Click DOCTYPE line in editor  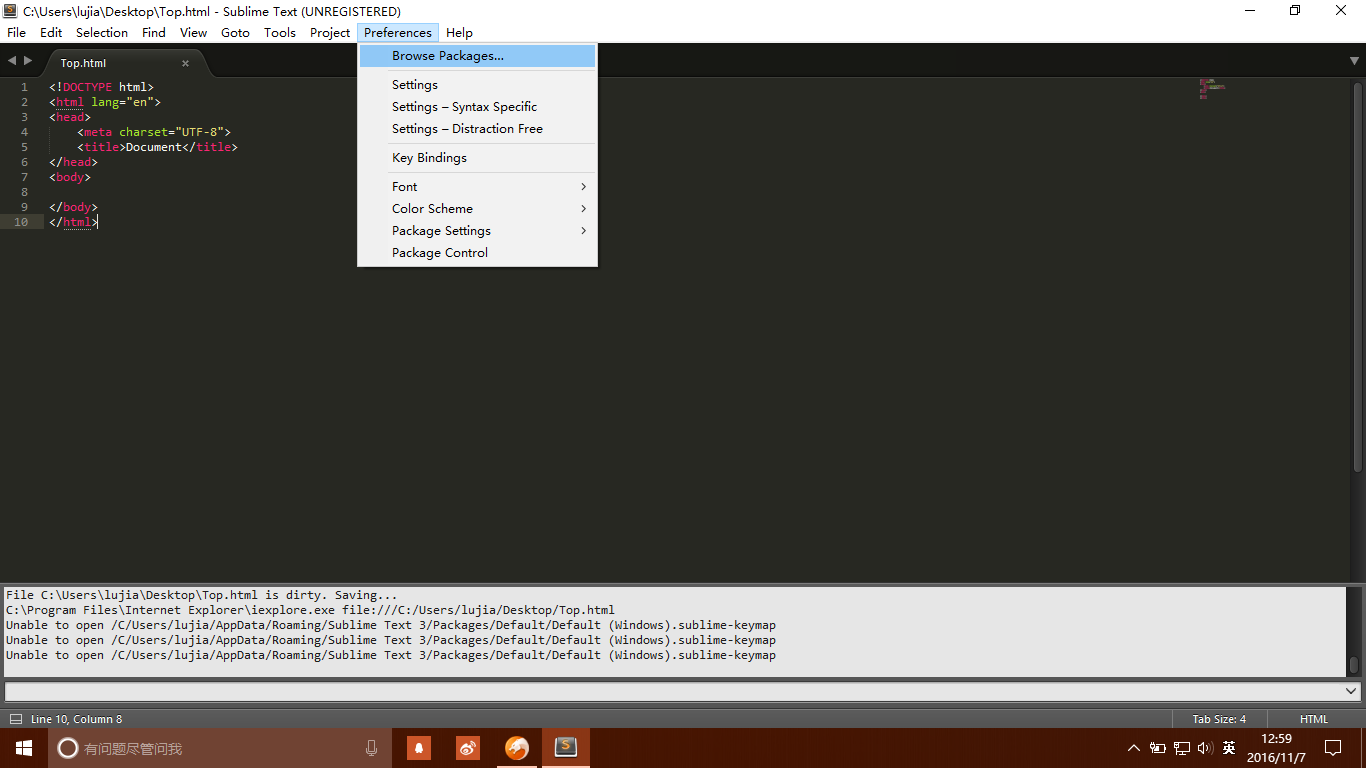pos(101,87)
